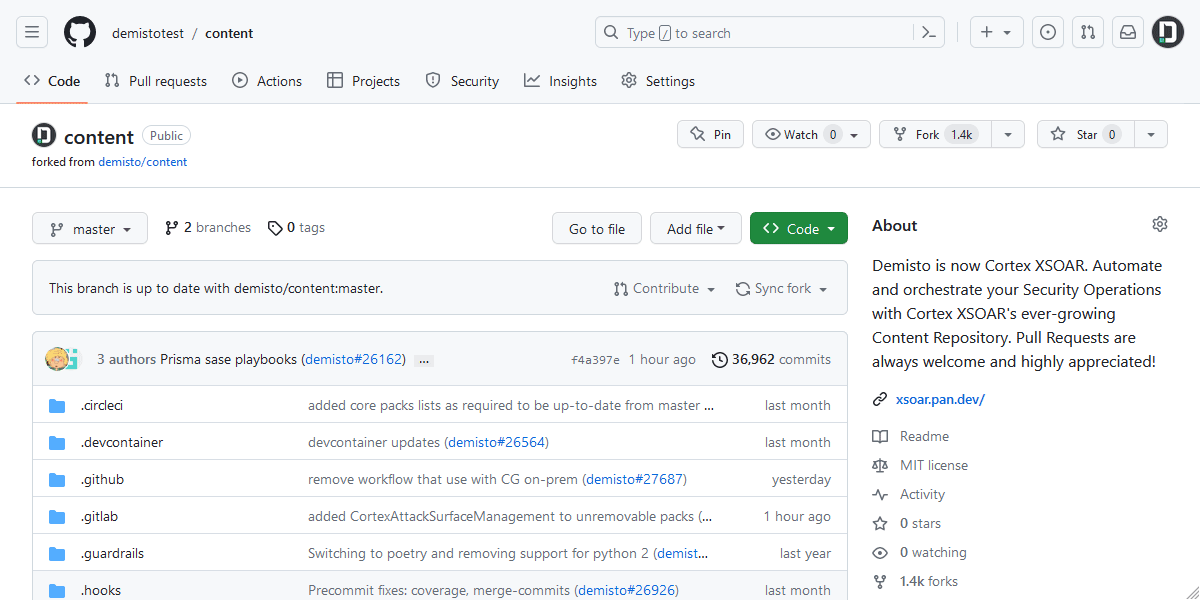Open the notifications inbox icon
The width and height of the screenshot is (1200, 600).
point(1128,33)
